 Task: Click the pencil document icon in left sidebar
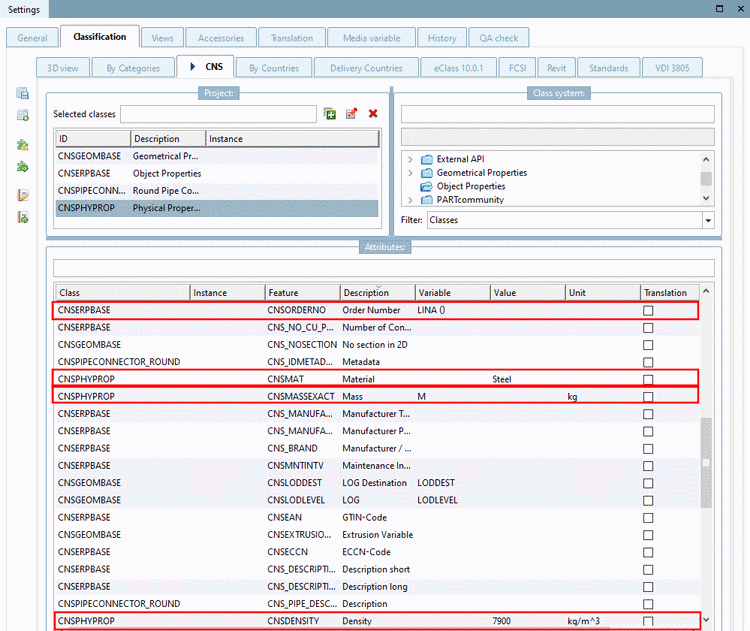(x=22, y=194)
